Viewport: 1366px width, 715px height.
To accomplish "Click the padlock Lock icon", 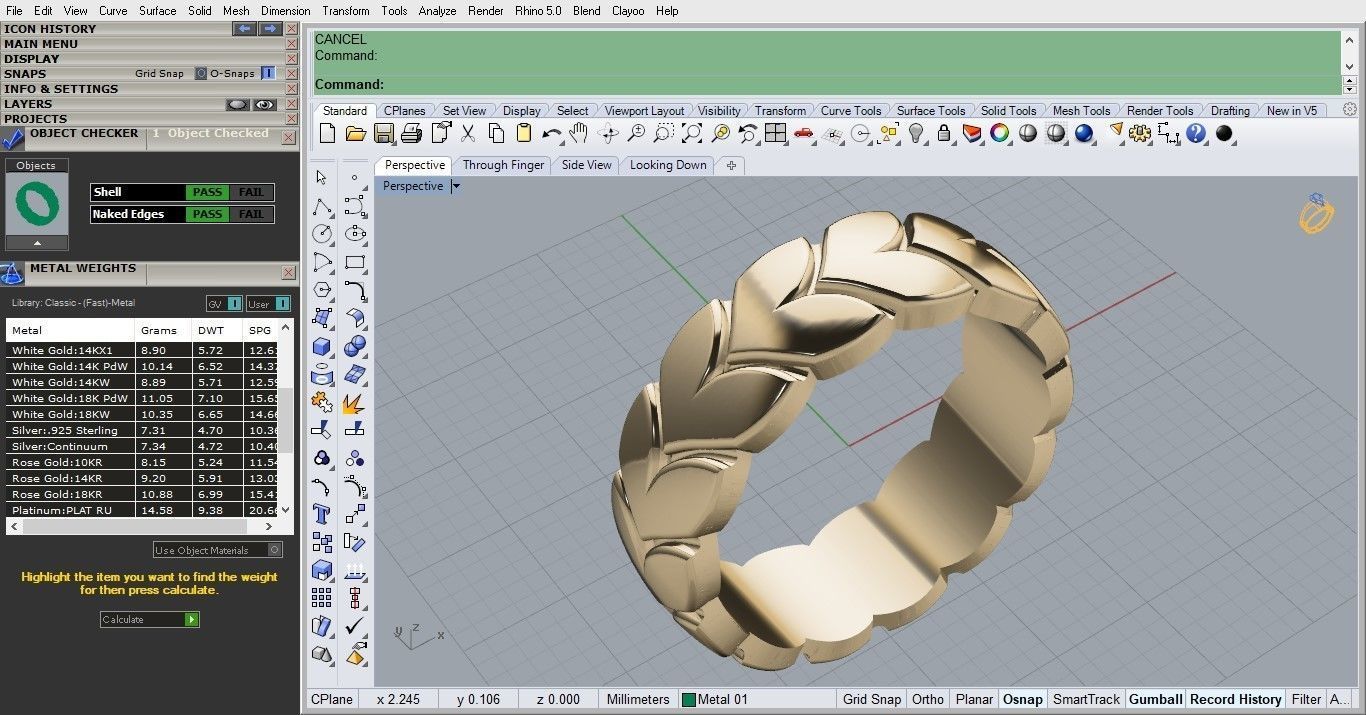I will 943,133.
